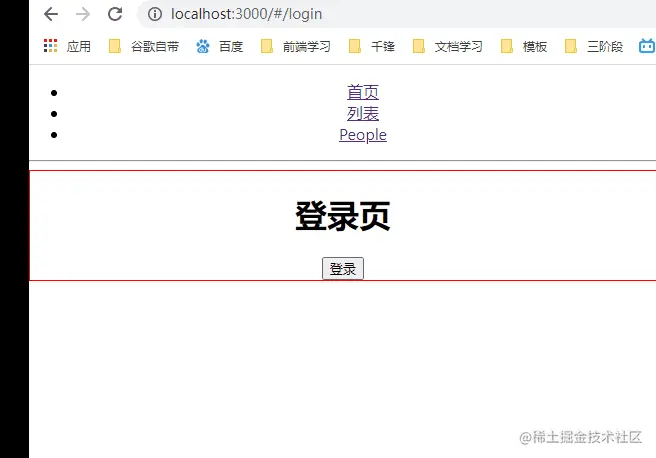Open the 前端学习 bookmark folder
Screen dimensions: 656x458
(295, 46)
